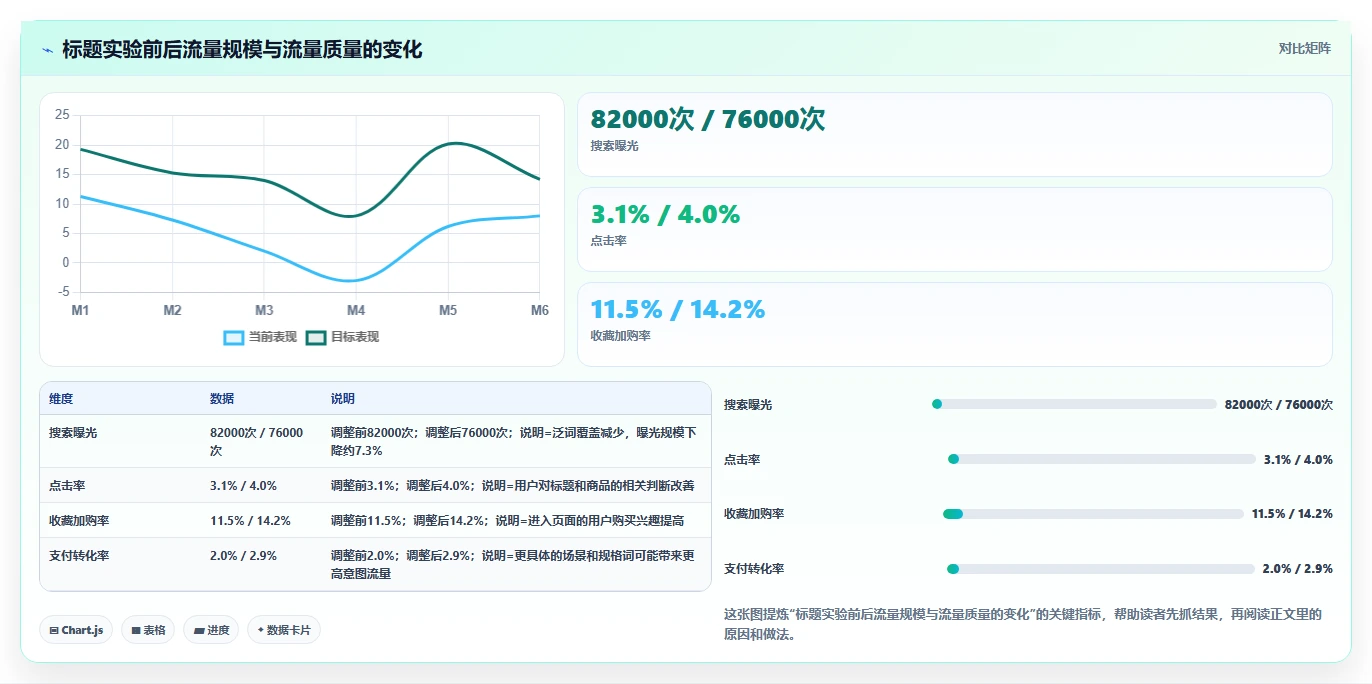Viewport: 1372px width, 684px height.
Task: Click the 支付转化率 progress bar
Action: coord(1101,569)
